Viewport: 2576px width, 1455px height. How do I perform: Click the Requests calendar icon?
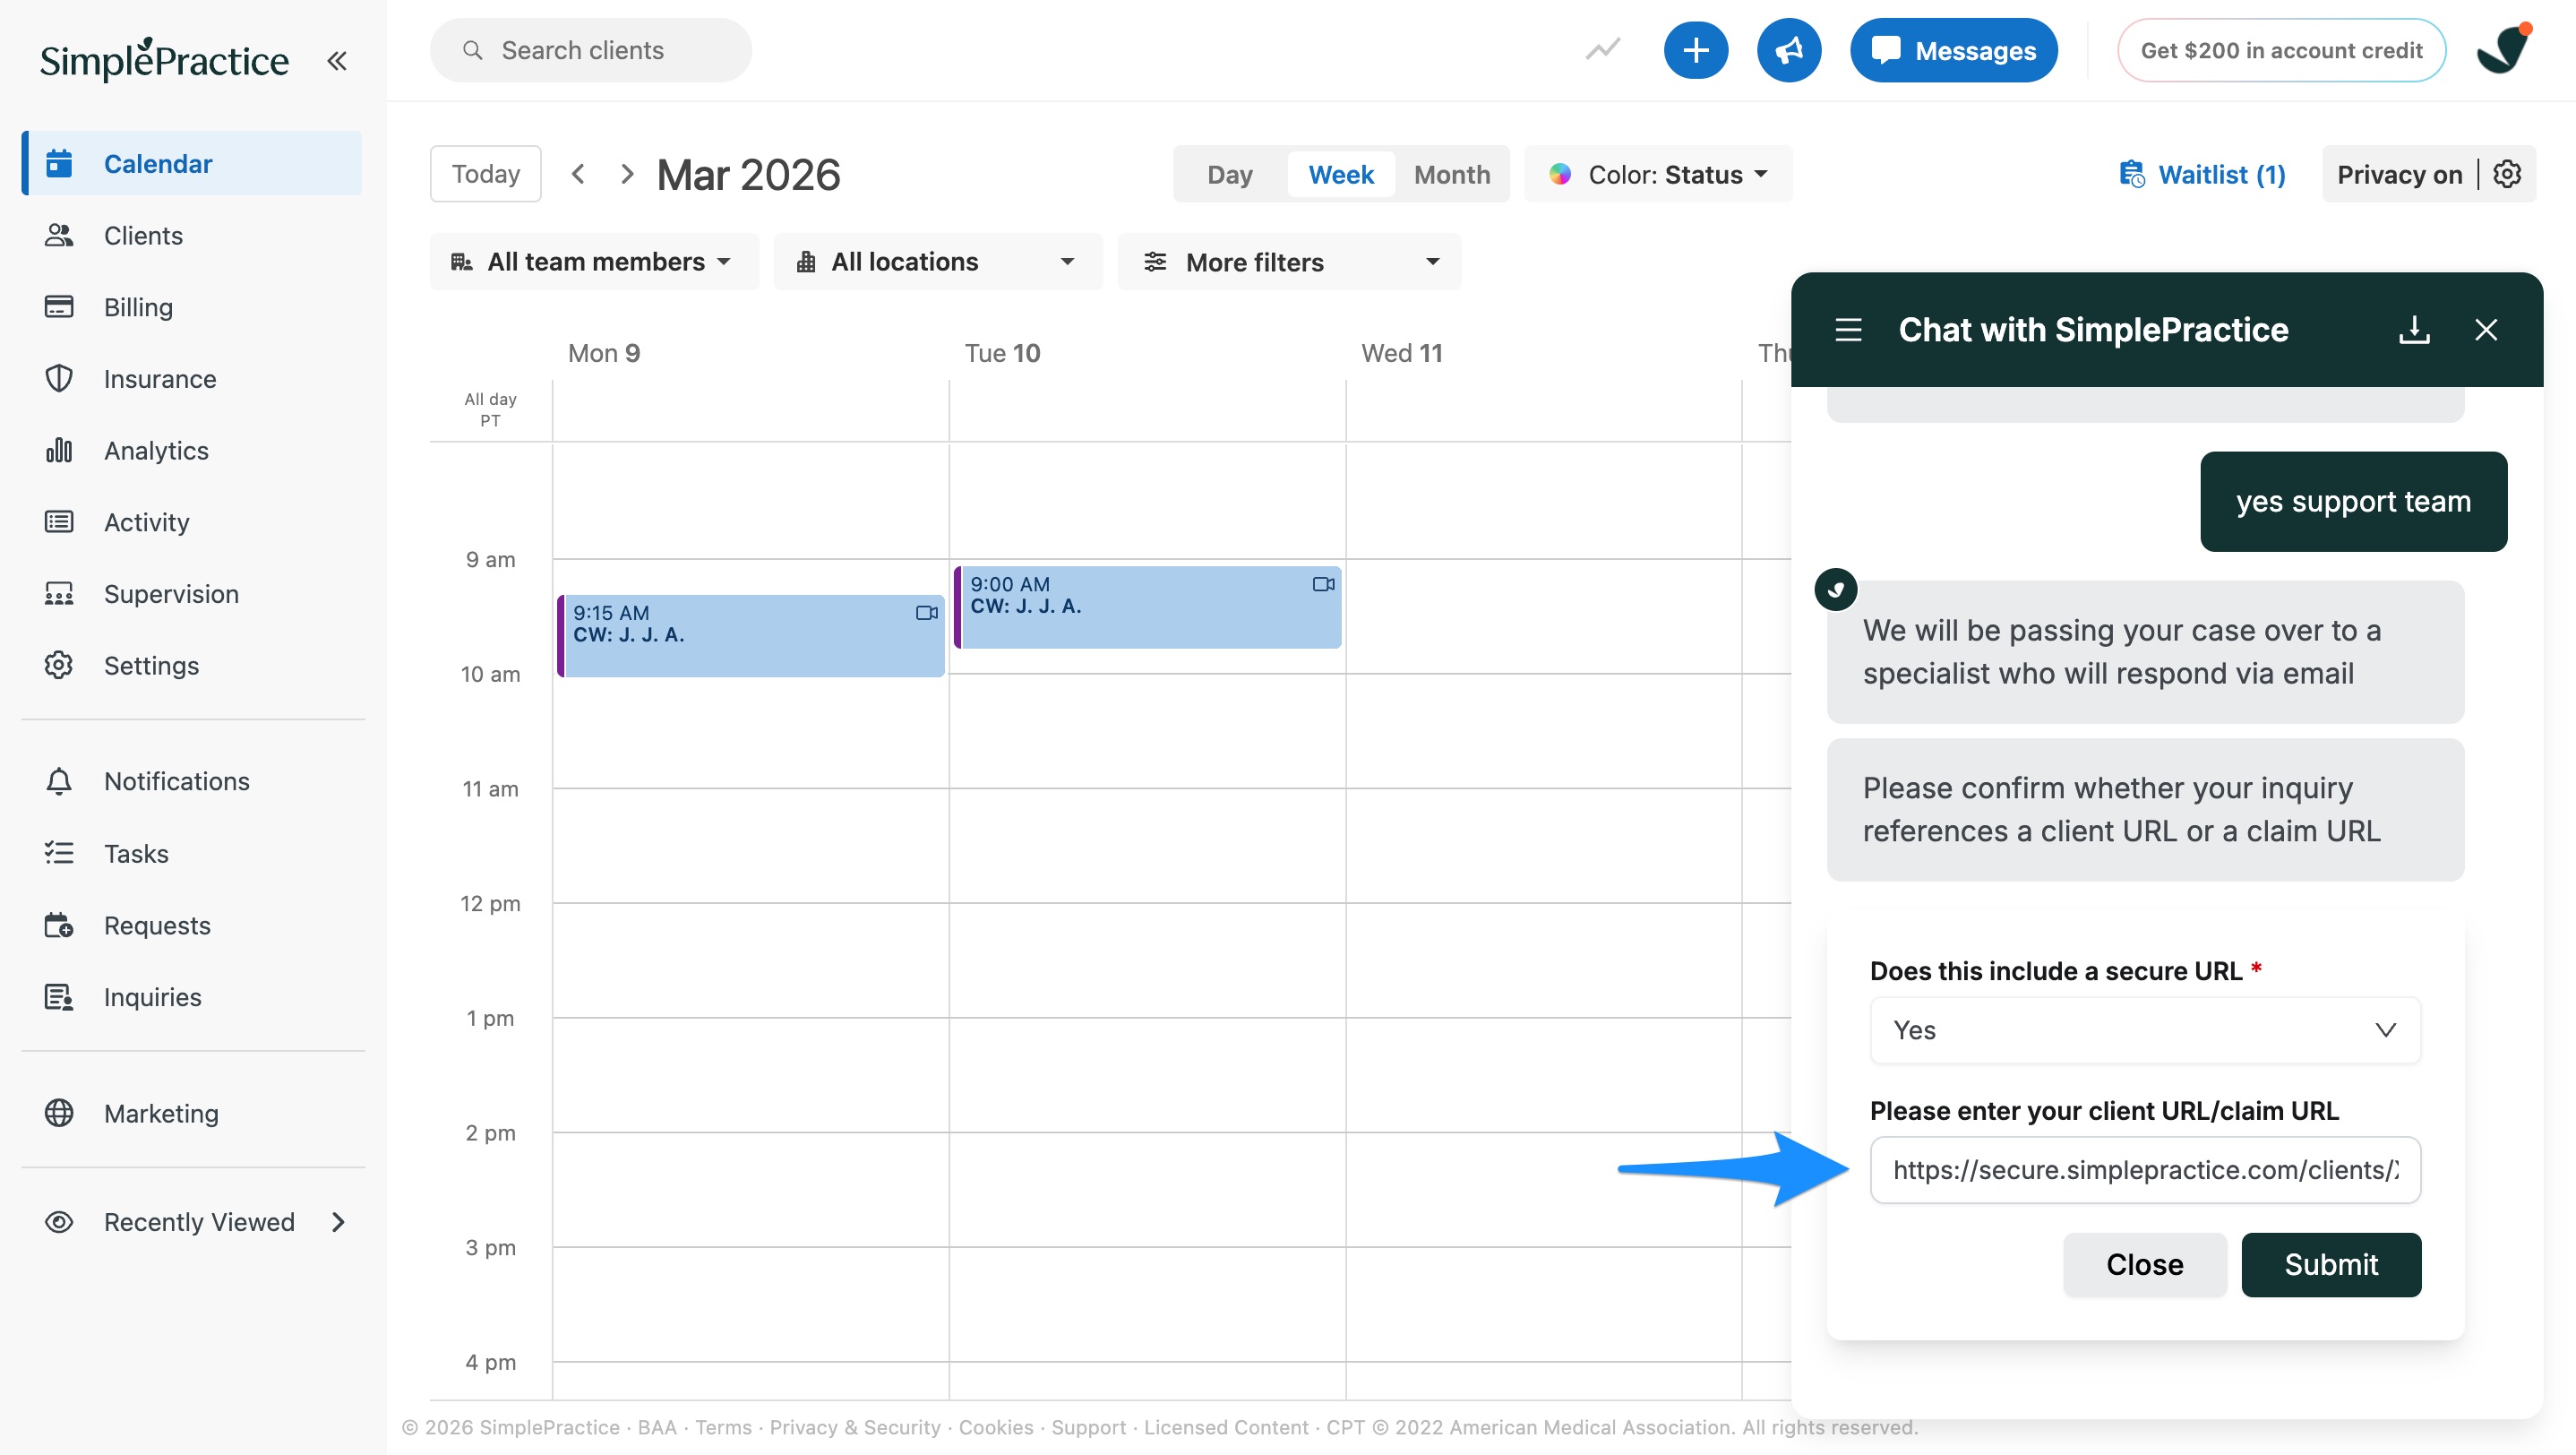click(x=59, y=925)
